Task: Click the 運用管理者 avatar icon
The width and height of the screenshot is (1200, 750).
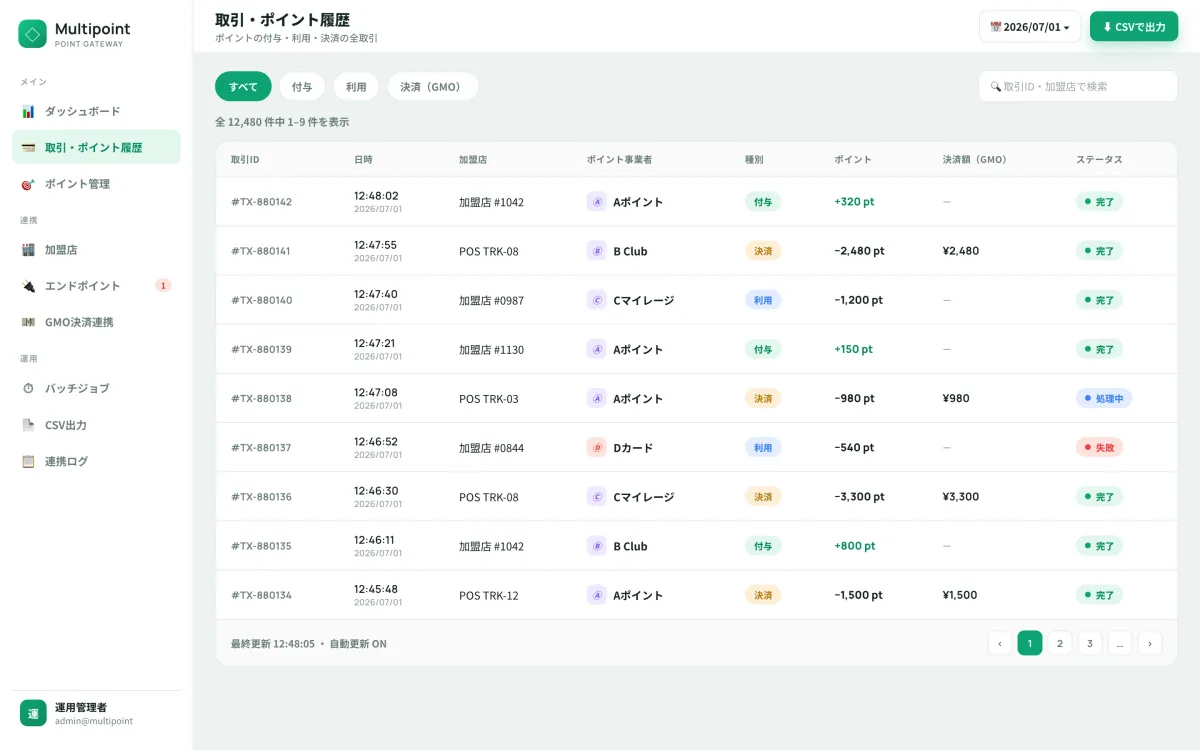Action: pos(33,713)
